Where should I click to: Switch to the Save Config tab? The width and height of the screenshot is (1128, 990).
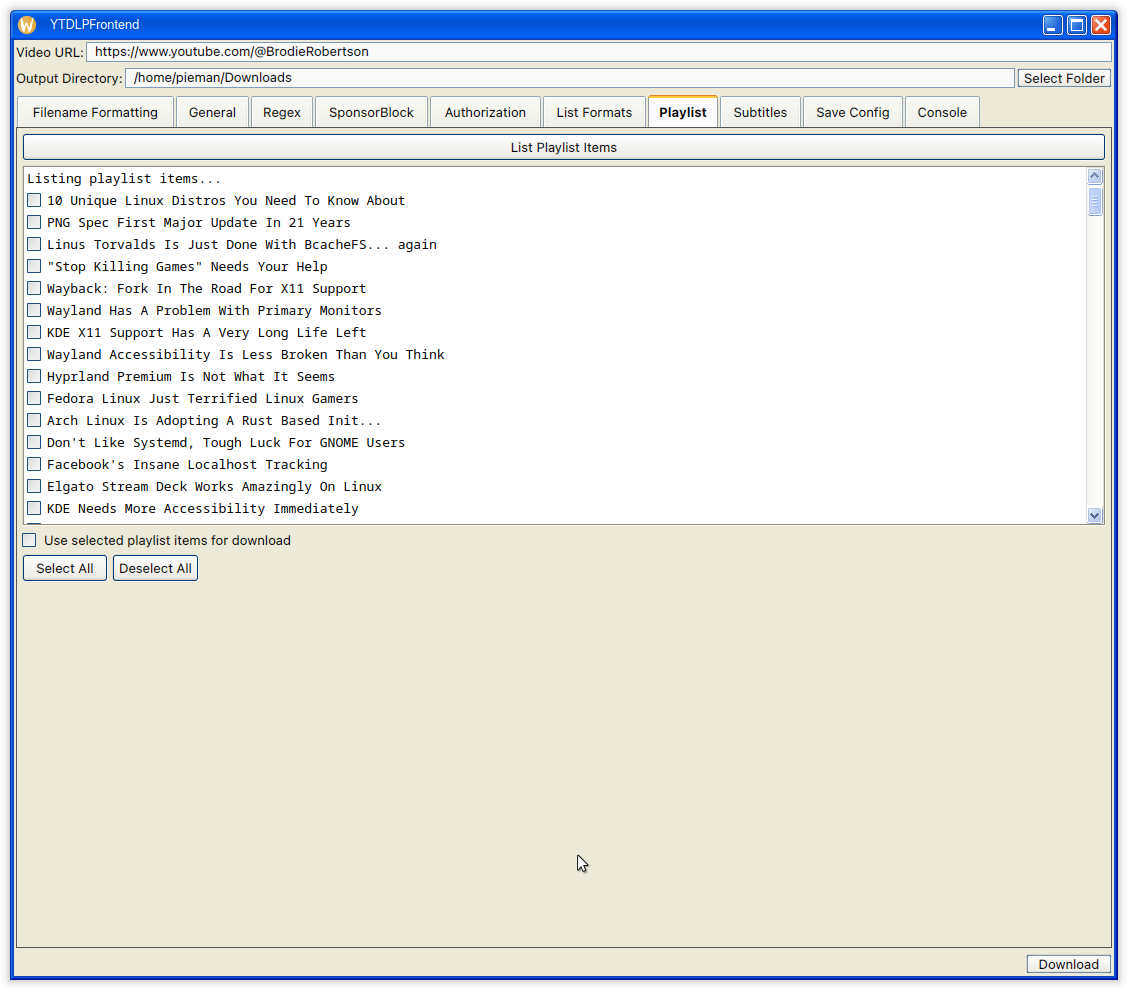[x=852, y=112]
